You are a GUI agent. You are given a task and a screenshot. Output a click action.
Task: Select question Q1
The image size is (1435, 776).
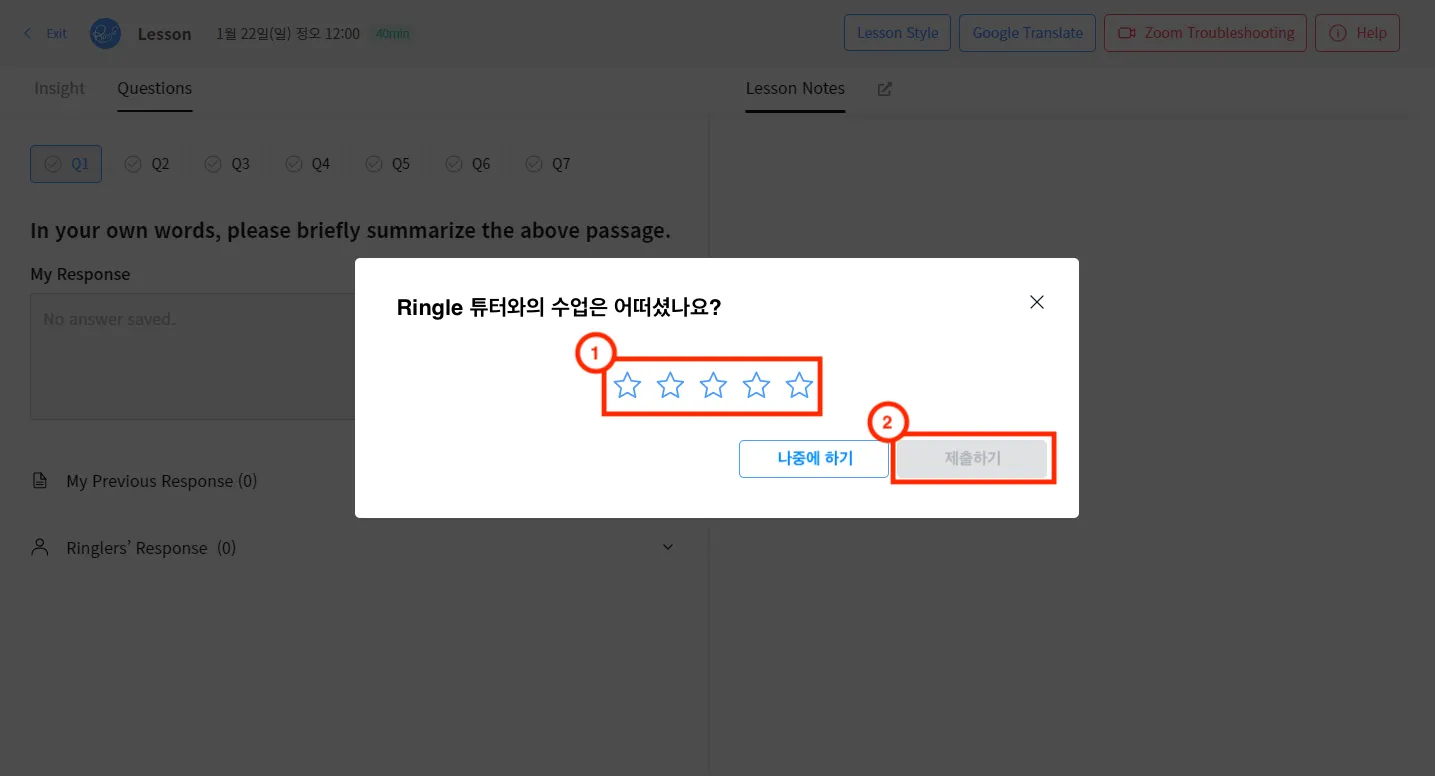click(x=66, y=164)
